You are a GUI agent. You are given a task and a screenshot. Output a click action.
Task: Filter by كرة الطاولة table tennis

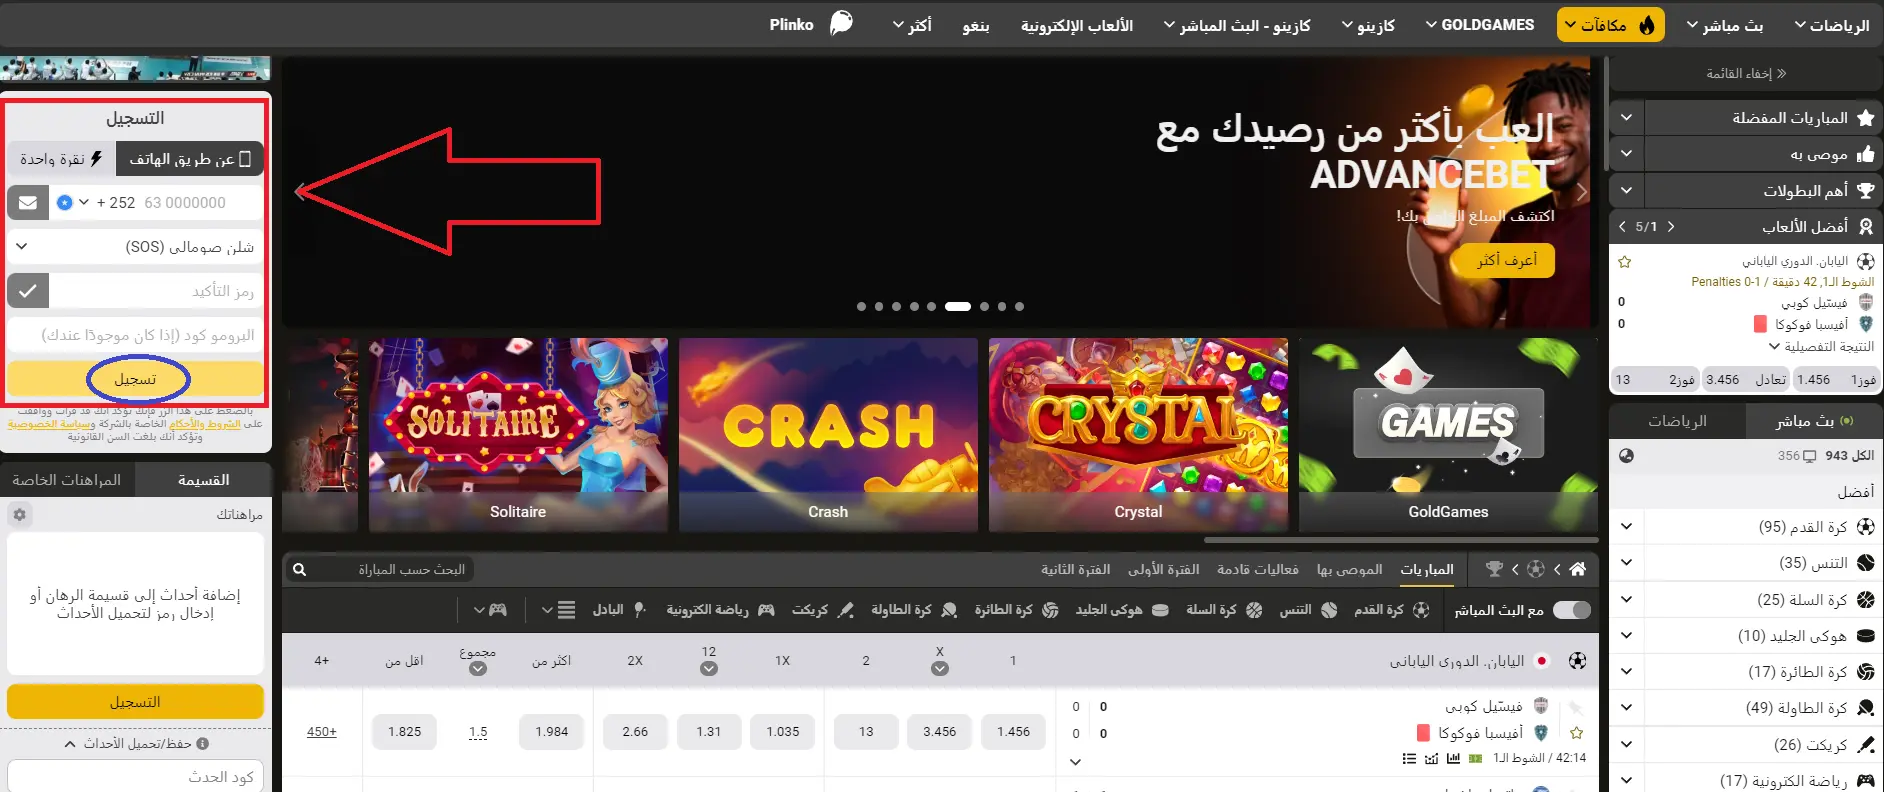[914, 610]
